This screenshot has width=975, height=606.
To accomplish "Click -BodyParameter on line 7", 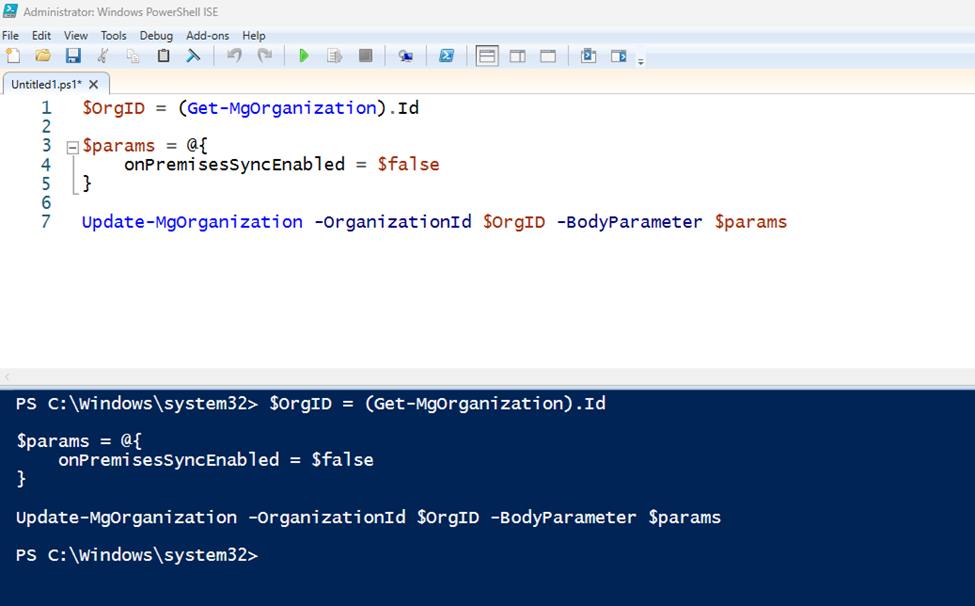I will pos(630,222).
